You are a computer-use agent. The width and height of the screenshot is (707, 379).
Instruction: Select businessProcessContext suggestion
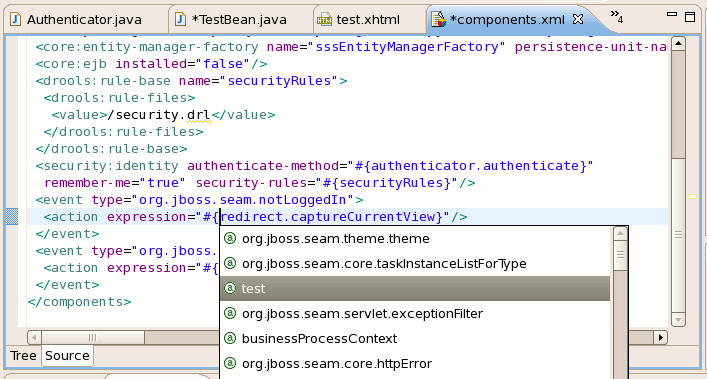415,338
